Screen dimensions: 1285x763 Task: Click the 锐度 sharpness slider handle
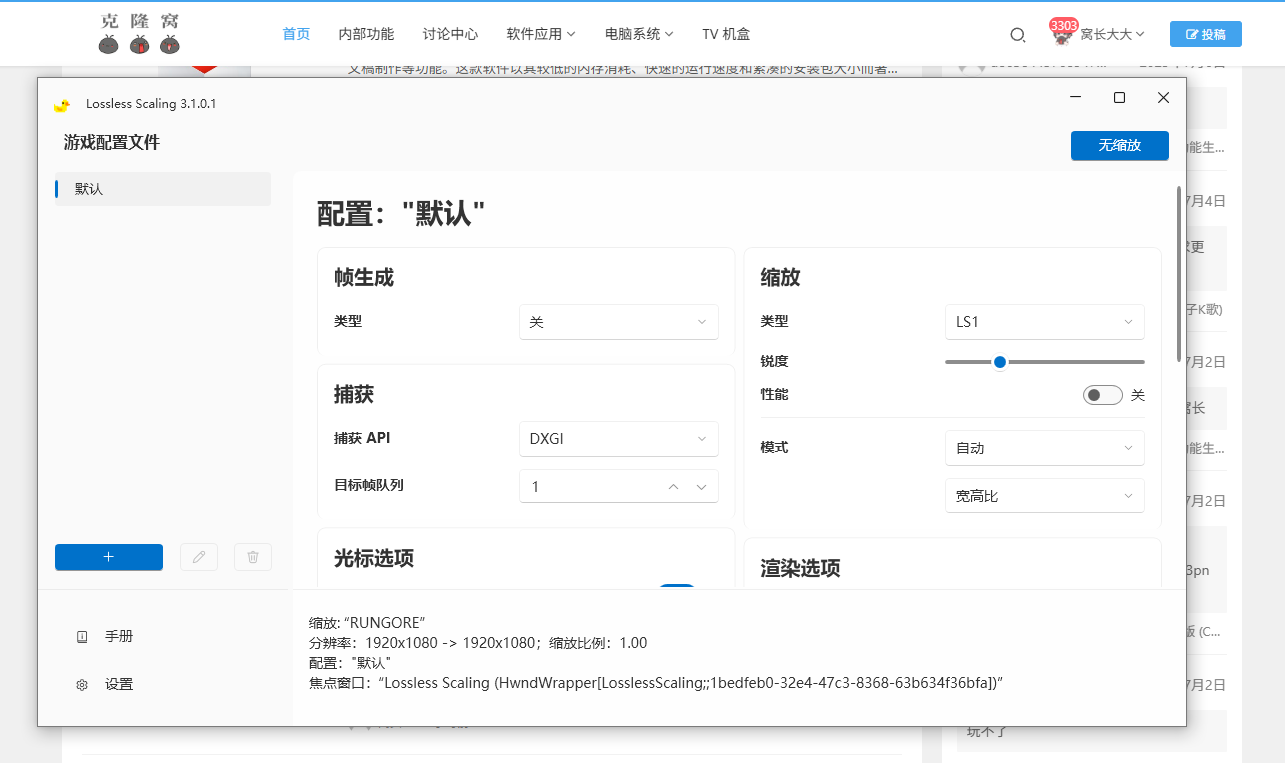point(999,362)
